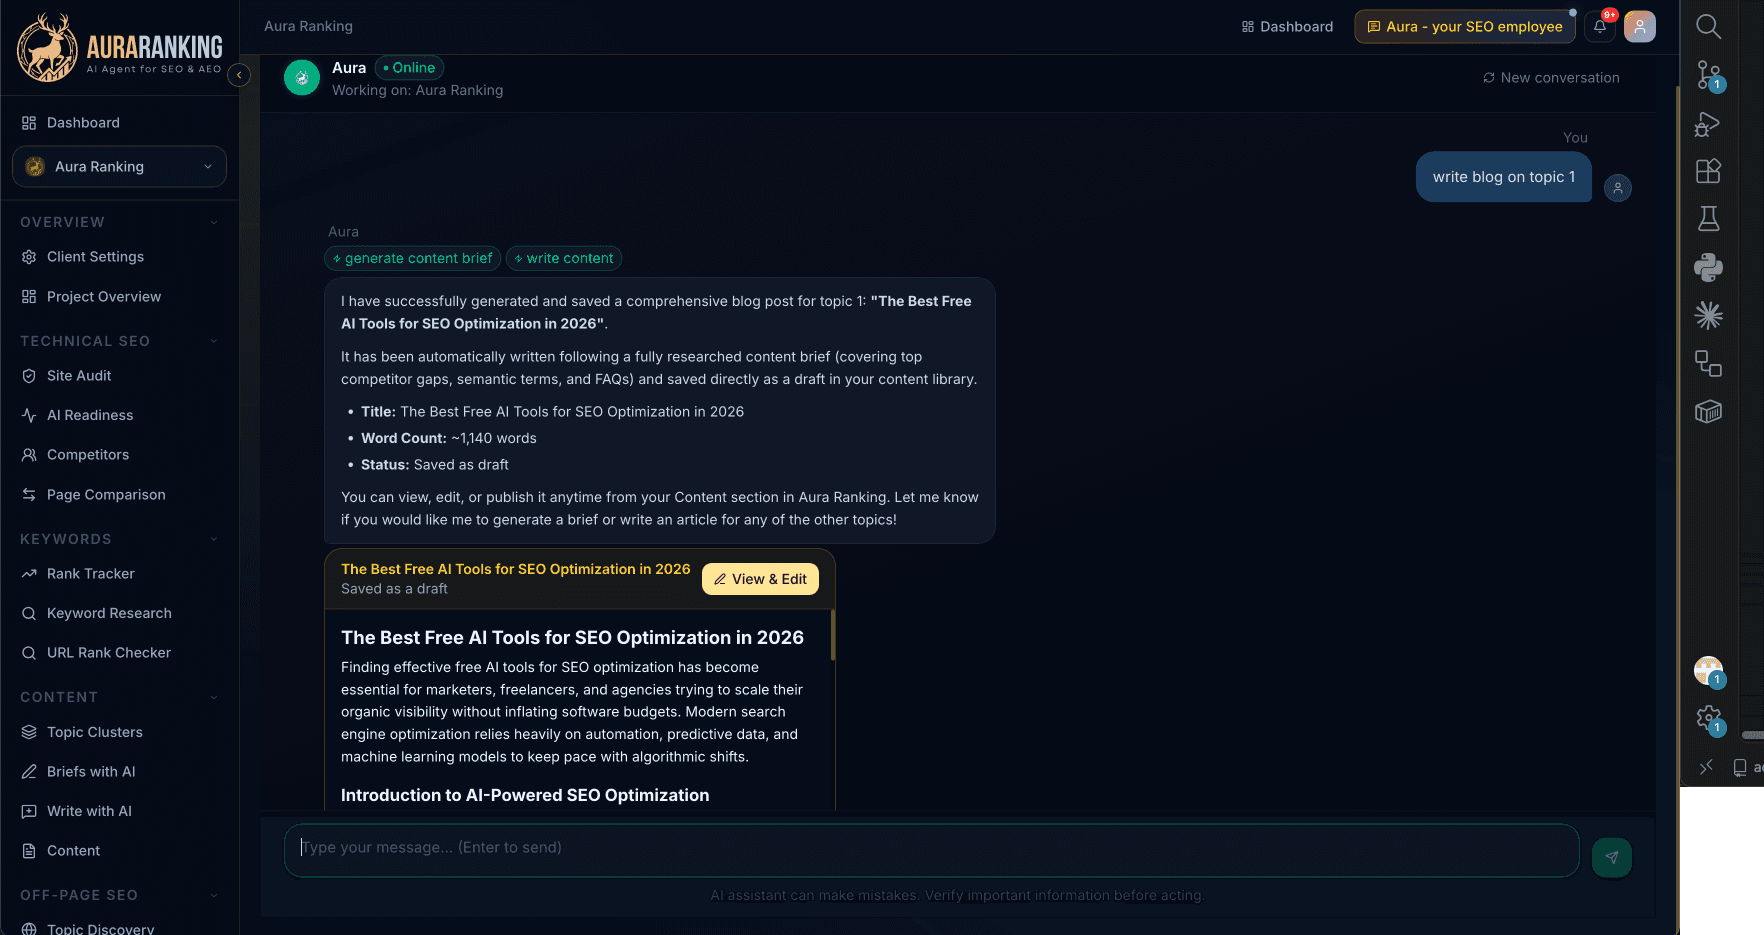Open the Extensions view

tap(1708, 171)
